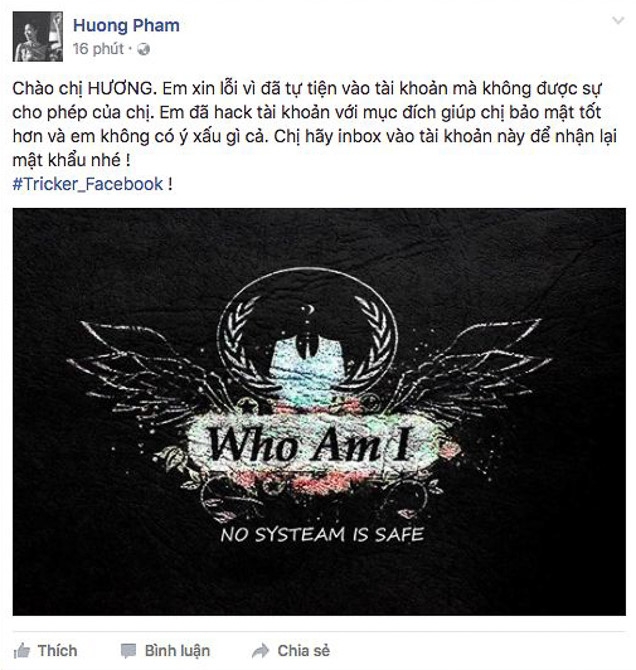Click the Bình luận label to comment
The image size is (636, 670).
click(177, 651)
